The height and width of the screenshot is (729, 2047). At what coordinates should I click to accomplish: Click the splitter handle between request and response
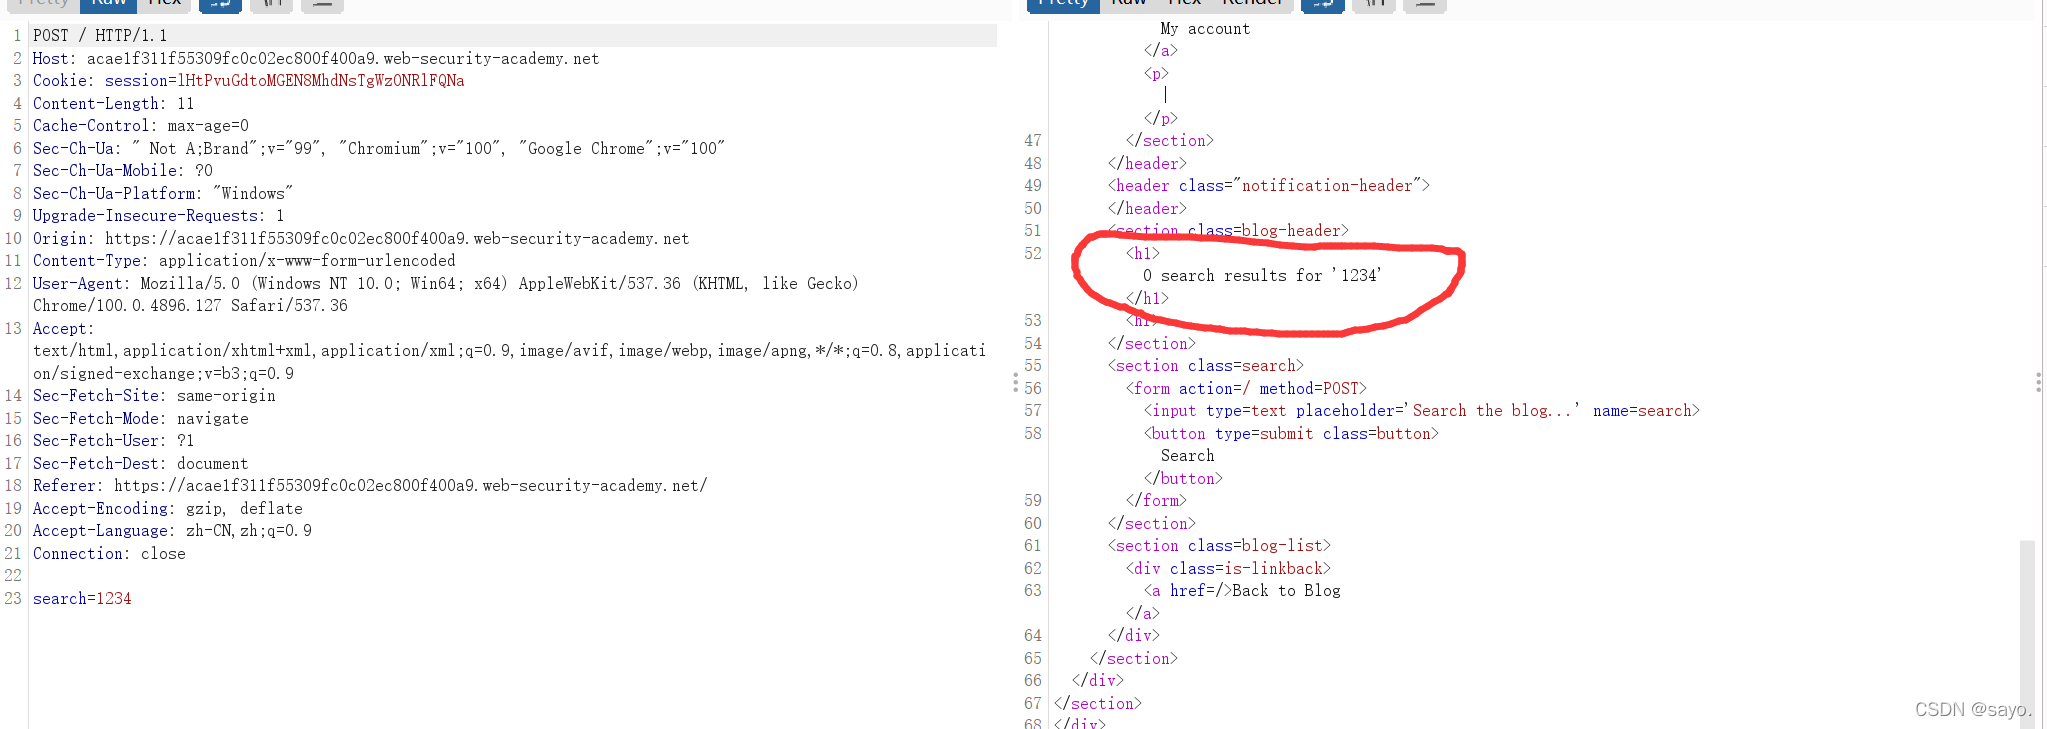tap(1015, 383)
